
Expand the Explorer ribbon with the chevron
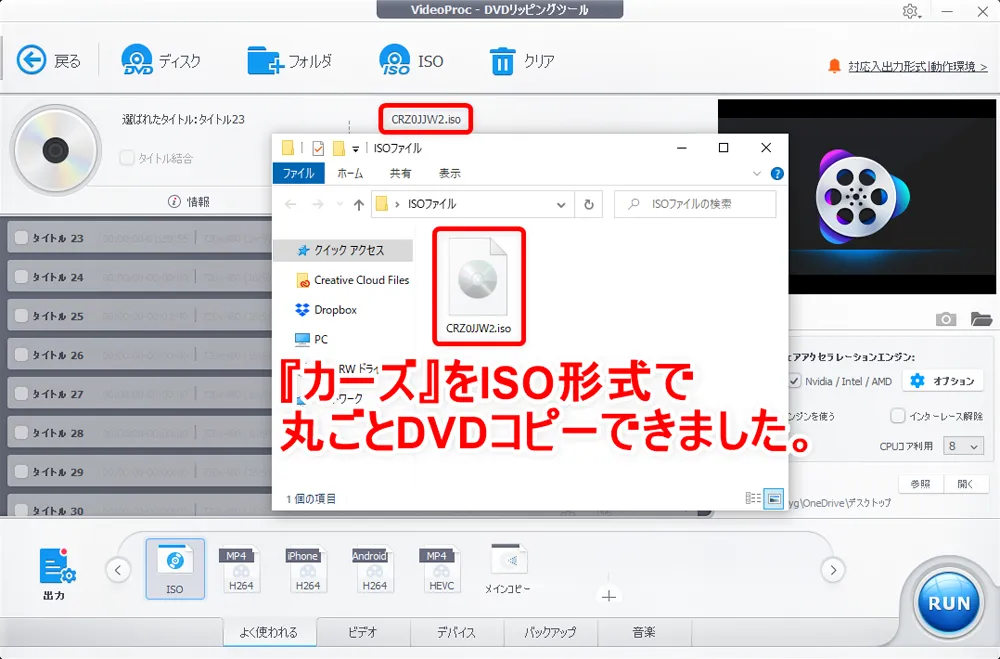[x=756, y=174]
